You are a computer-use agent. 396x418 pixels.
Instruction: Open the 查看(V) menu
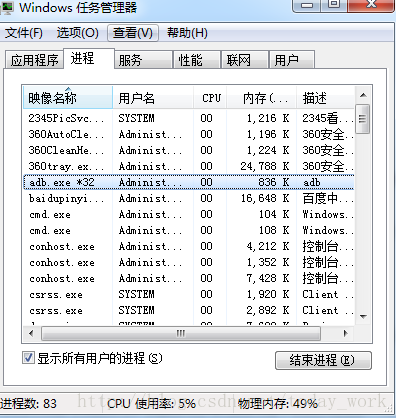point(133,33)
